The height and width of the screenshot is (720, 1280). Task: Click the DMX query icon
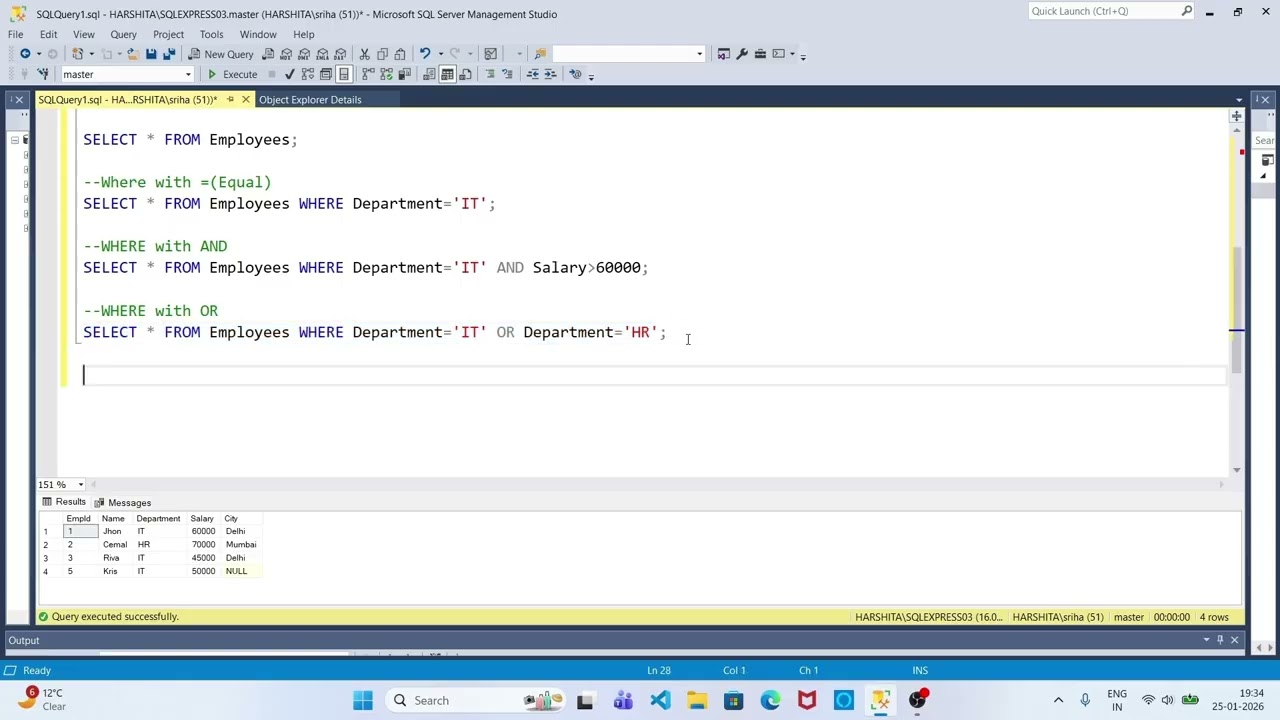coord(304,54)
